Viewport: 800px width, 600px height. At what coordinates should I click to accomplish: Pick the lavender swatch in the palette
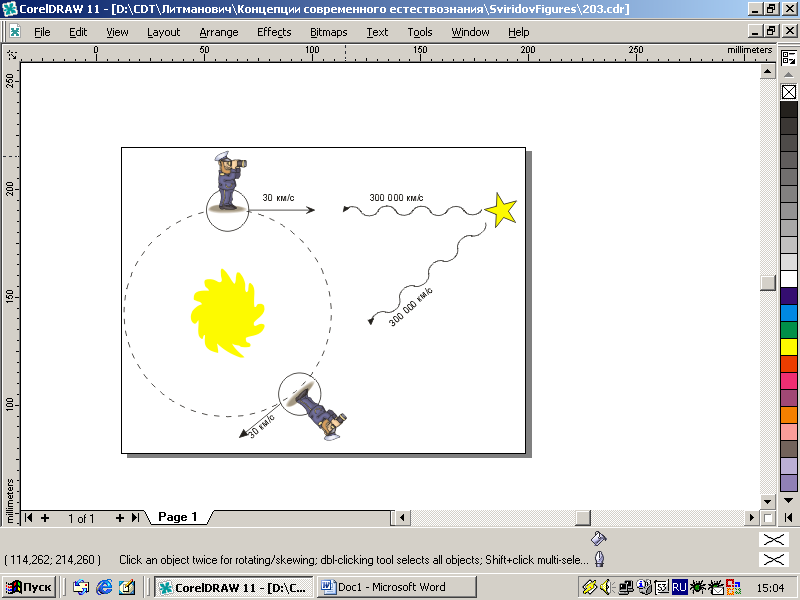tap(789, 466)
